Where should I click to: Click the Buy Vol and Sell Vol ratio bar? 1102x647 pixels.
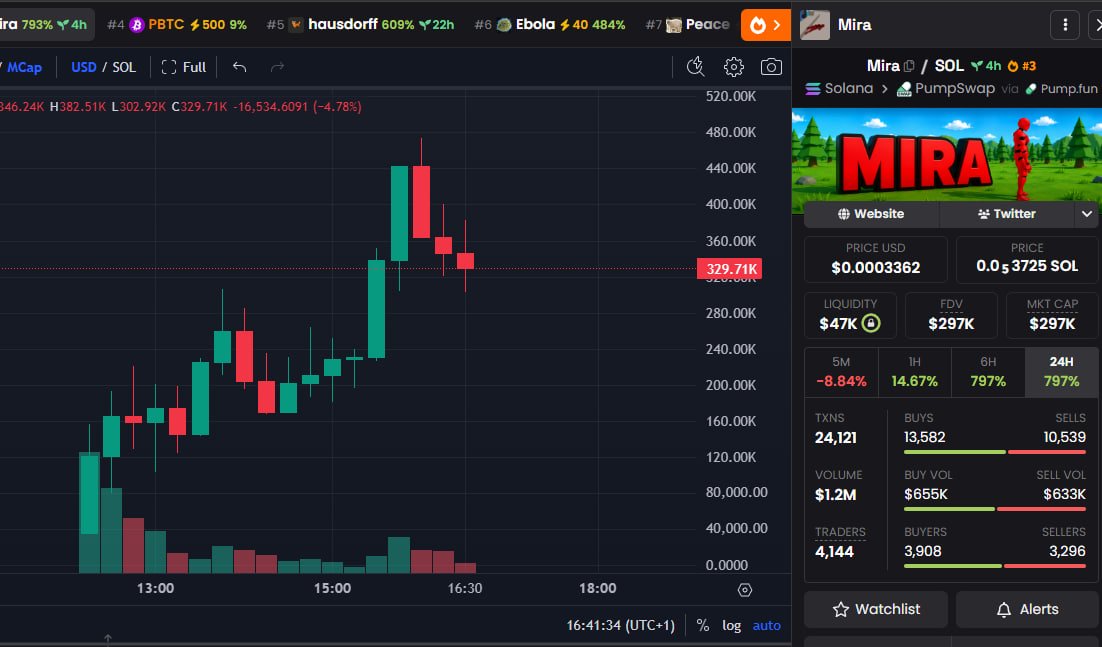[x=994, y=509]
